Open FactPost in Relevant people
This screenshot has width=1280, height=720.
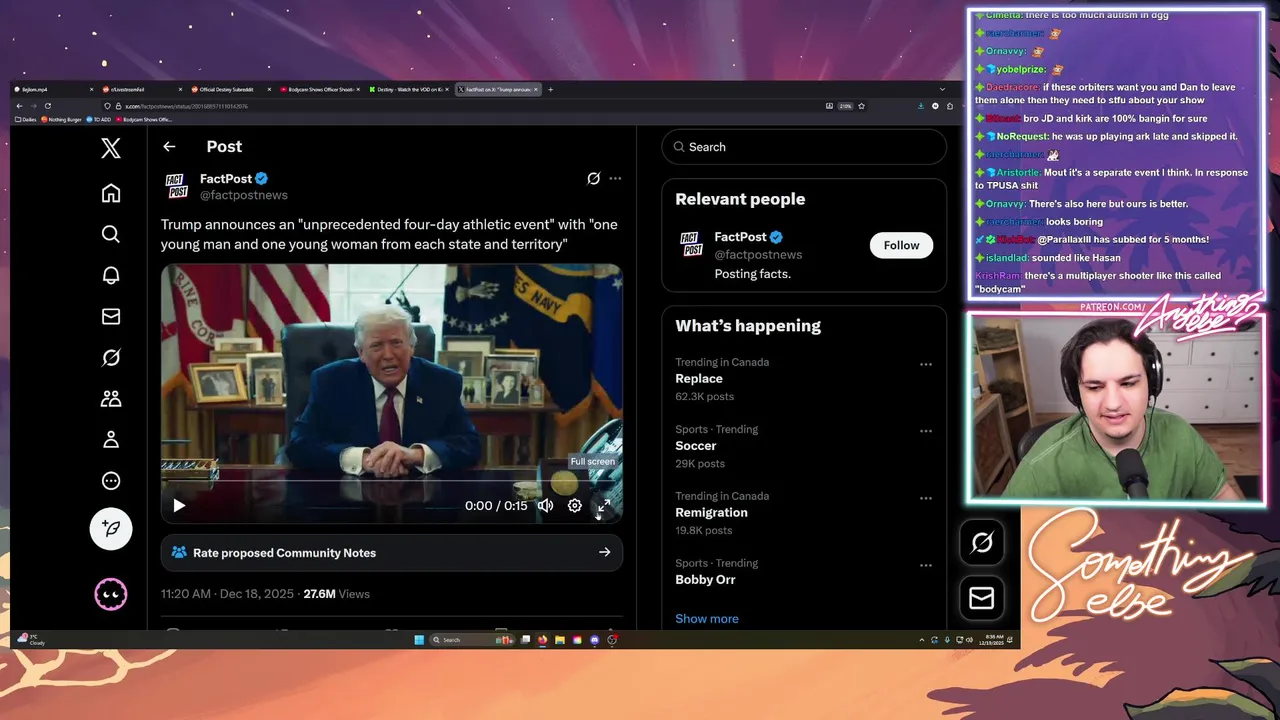(x=741, y=237)
